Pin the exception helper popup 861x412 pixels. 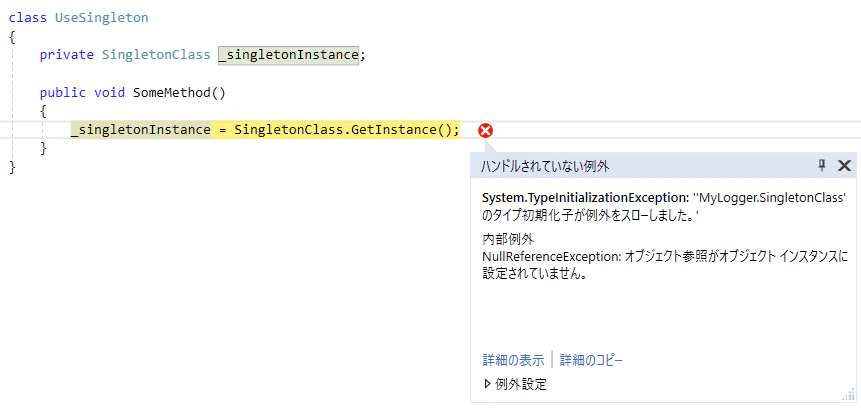point(821,165)
